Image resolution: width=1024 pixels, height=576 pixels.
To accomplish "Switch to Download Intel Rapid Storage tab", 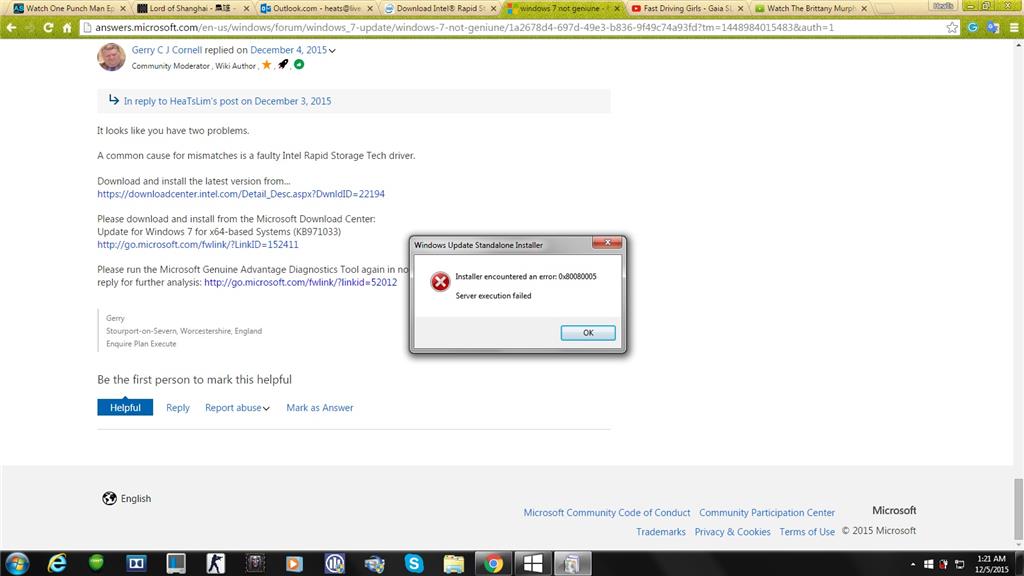I will (440, 8).
